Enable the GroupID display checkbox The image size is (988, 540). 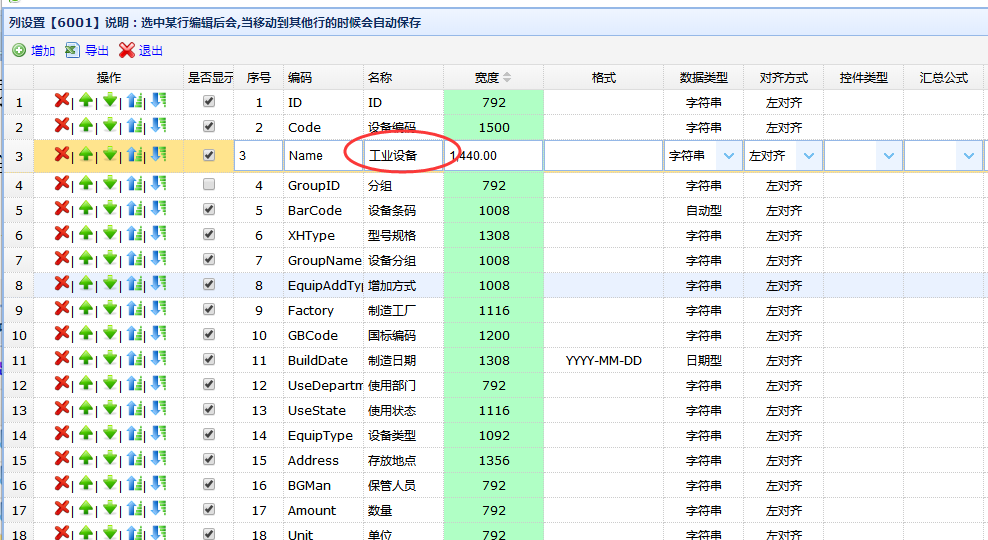click(x=209, y=185)
